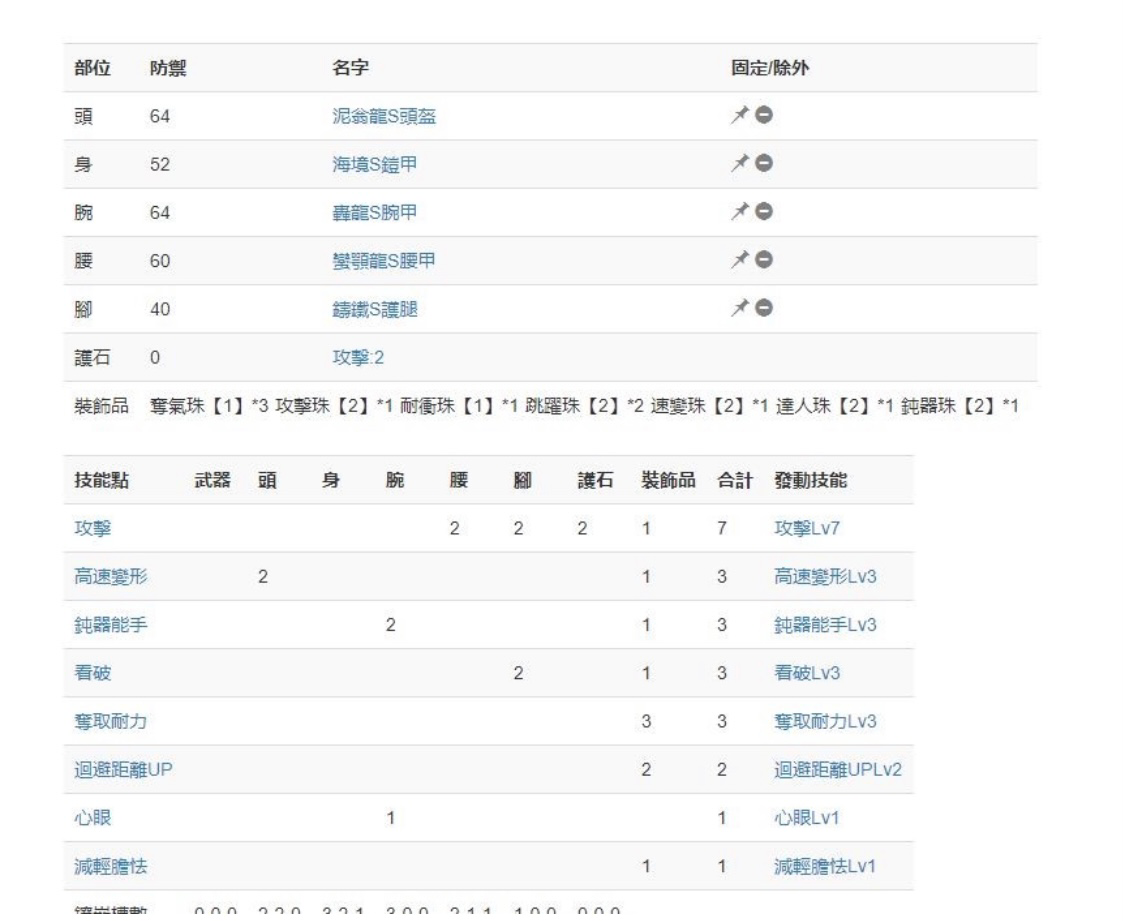The height and width of the screenshot is (921, 1125).
Task: Click the 減輕膽怯Lv1 activated skill link
Action: (x=825, y=866)
